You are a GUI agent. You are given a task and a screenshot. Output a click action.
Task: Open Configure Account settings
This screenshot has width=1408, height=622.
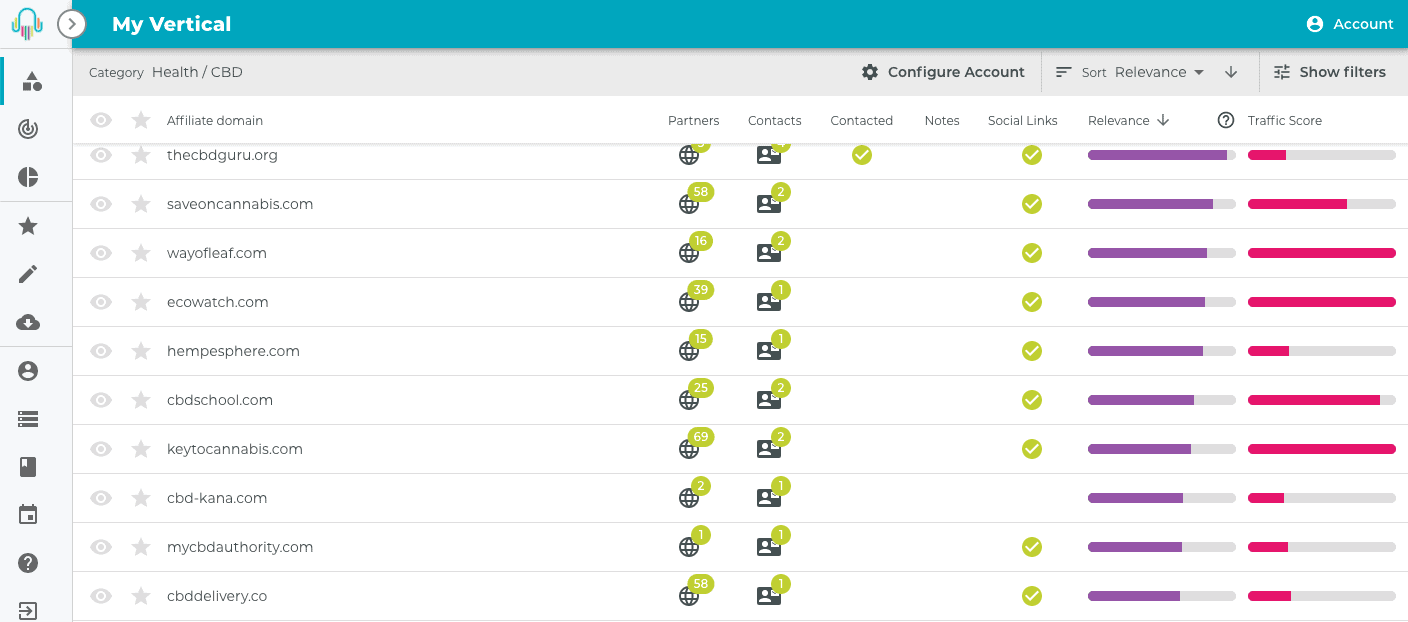pos(943,72)
